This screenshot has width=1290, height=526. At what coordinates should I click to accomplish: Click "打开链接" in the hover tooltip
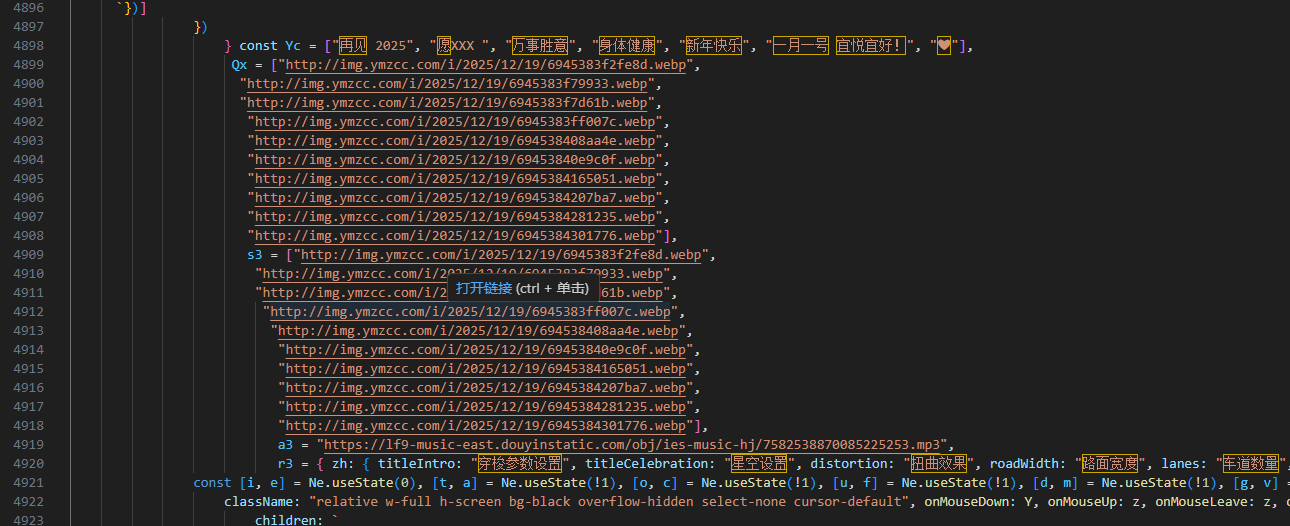(x=484, y=288)
